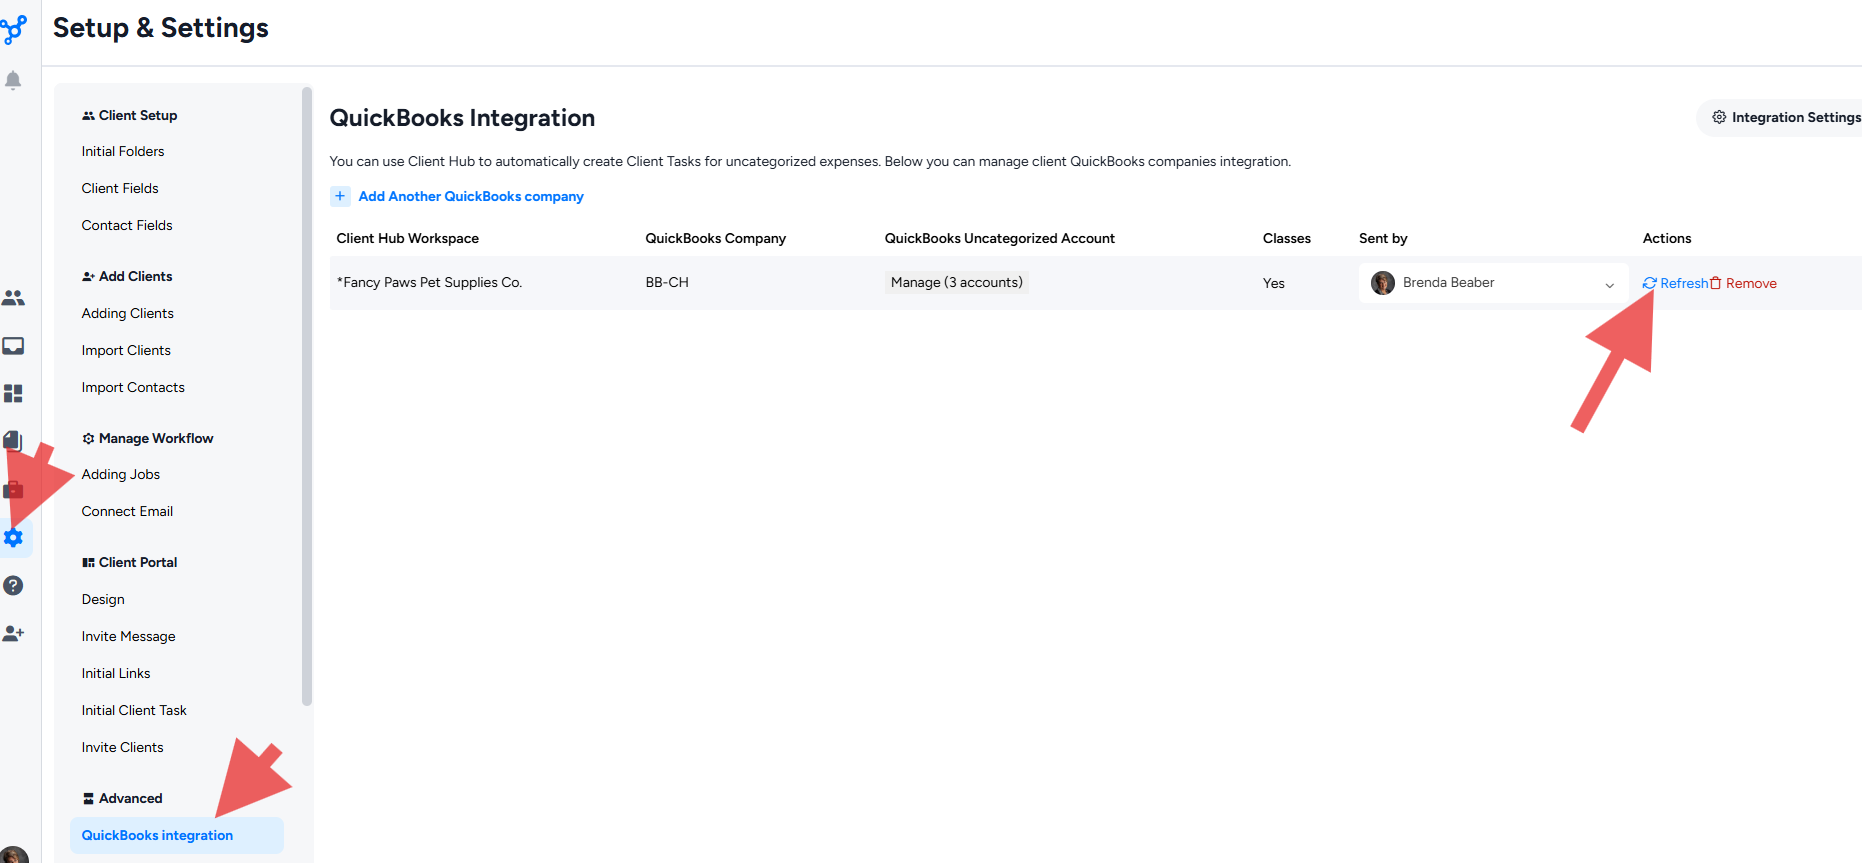Click the Setup & Settings page title

click(161, 28)
